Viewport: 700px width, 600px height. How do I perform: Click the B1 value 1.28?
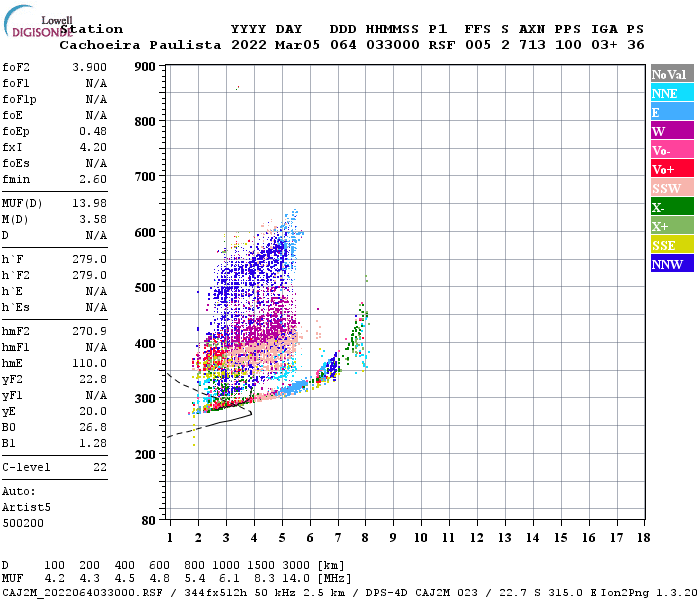coord(93,444)
